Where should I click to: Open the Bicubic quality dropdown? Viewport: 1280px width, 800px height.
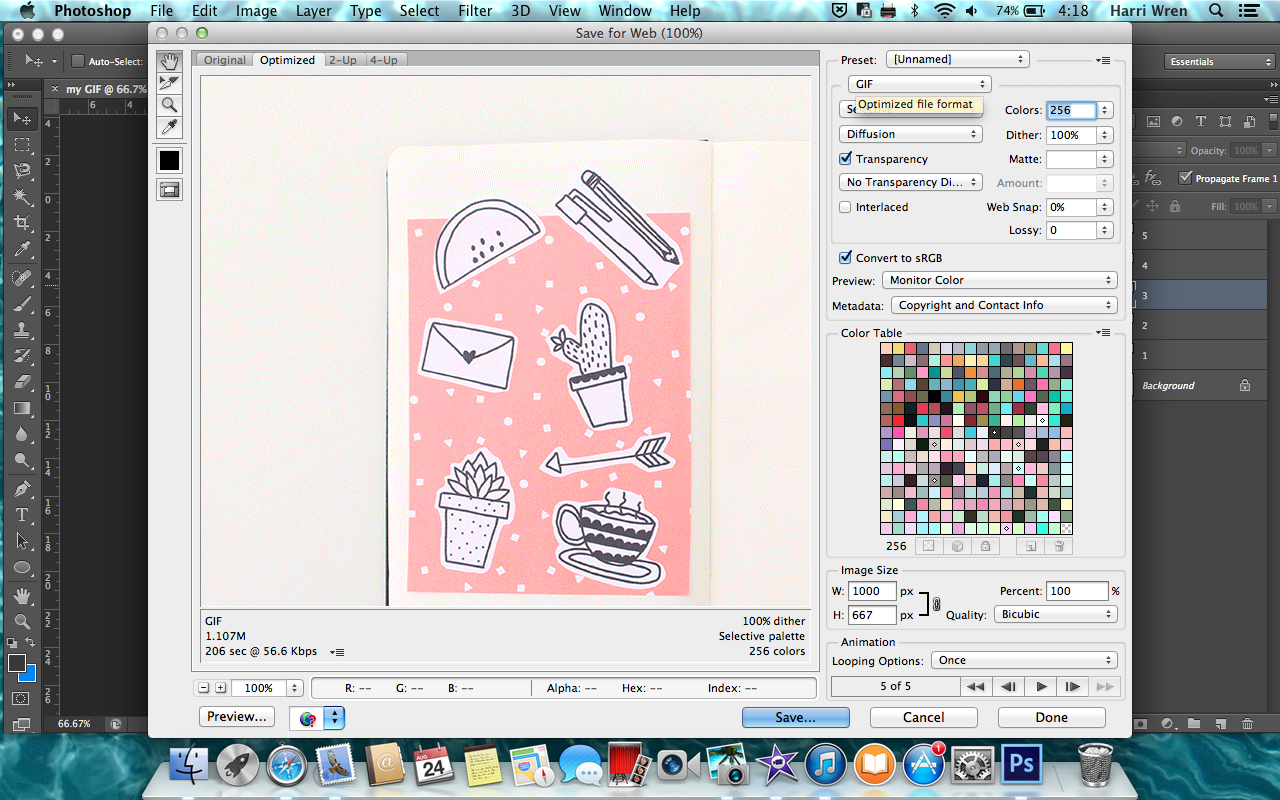click(1055, 614)
